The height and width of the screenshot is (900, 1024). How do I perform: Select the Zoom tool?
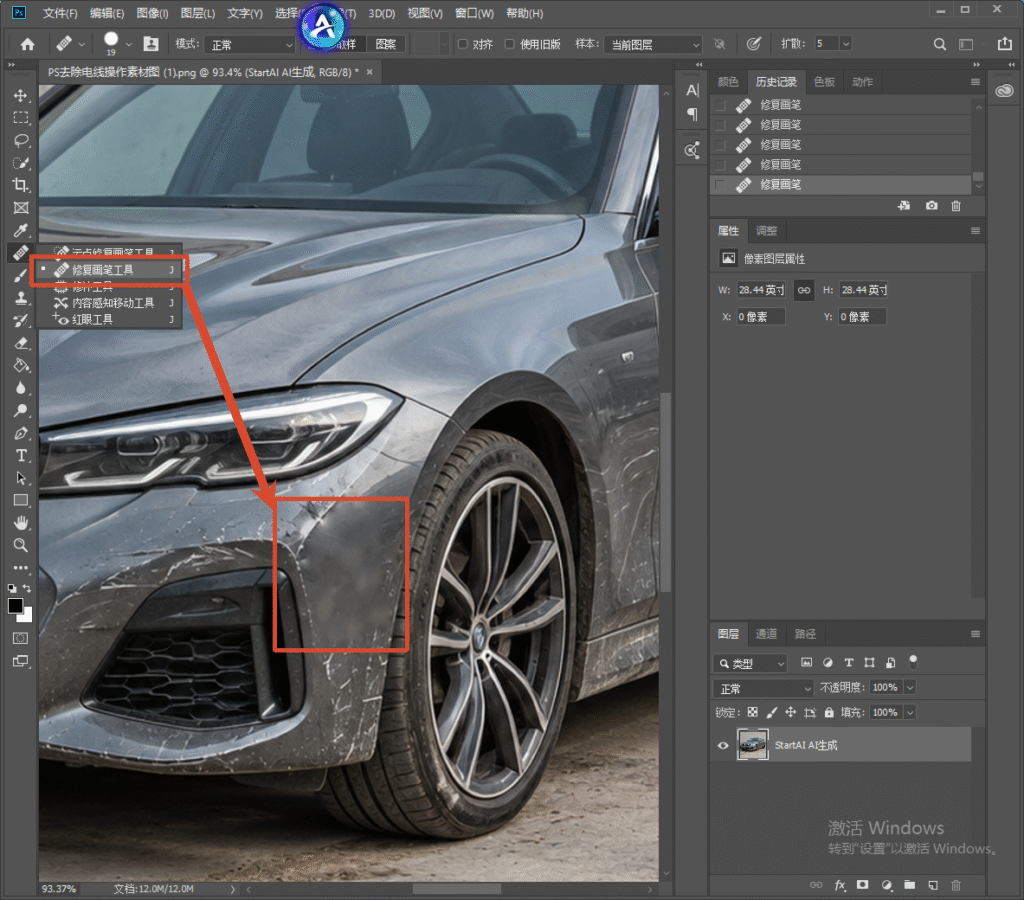pyautogui.click(x=21, y=545)
